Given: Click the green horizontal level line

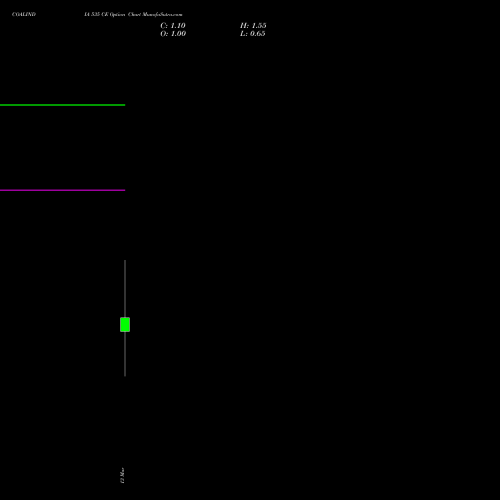Looking at the screenshot, I should tap(62, 105).
